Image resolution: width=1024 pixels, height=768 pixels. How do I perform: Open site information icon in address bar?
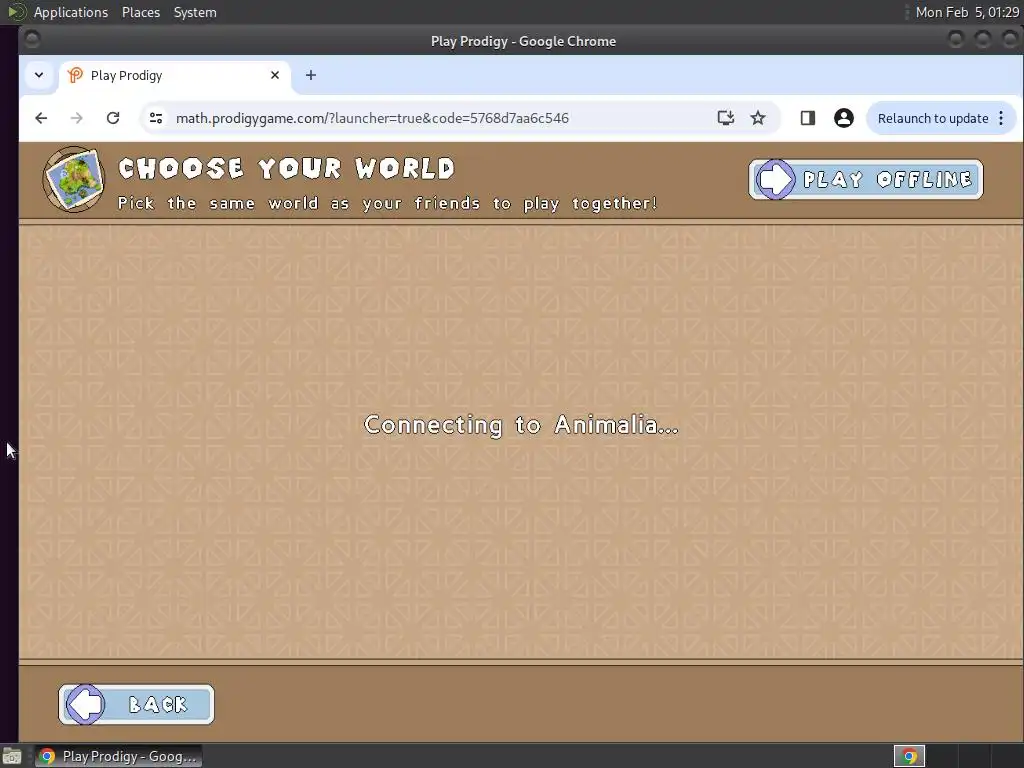coord(156,118)
